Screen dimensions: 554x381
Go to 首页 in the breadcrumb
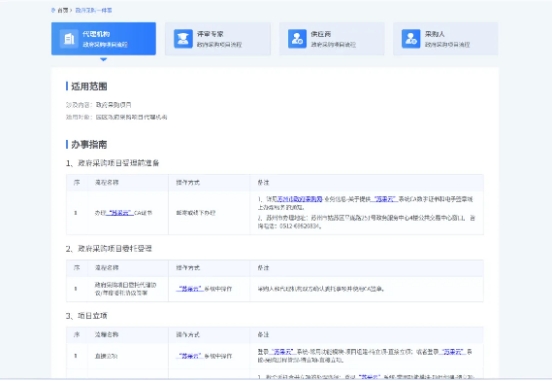63,10
